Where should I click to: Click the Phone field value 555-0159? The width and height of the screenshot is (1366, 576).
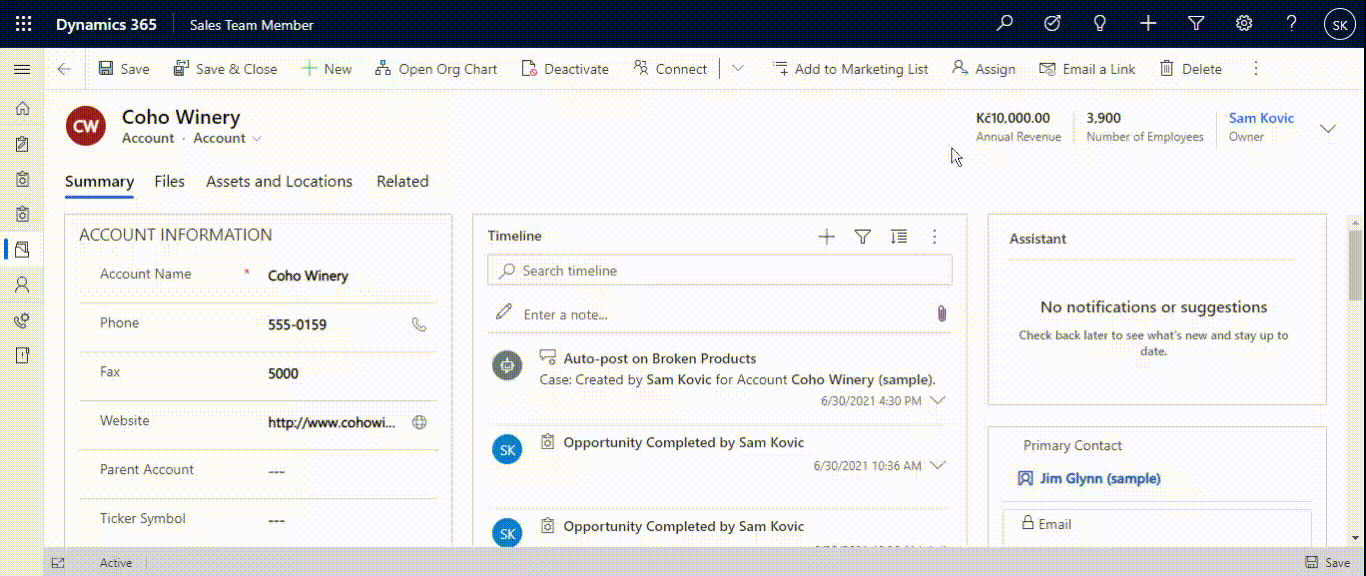297,325
